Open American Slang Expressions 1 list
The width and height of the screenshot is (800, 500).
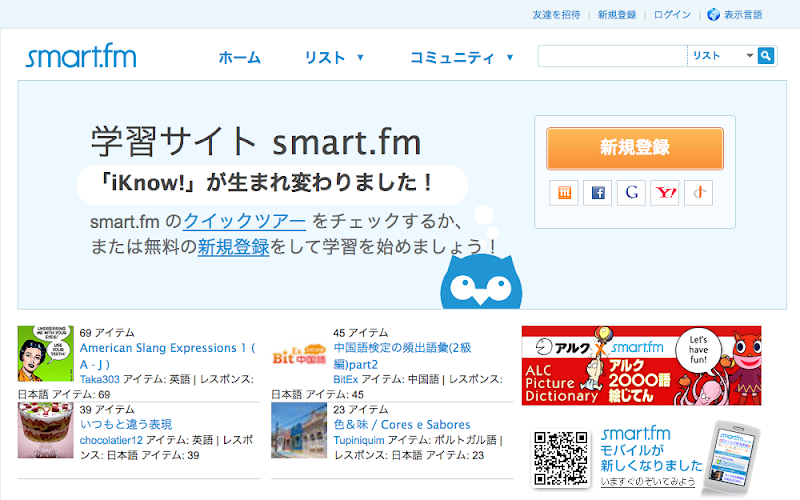click(x=167, y=356)
